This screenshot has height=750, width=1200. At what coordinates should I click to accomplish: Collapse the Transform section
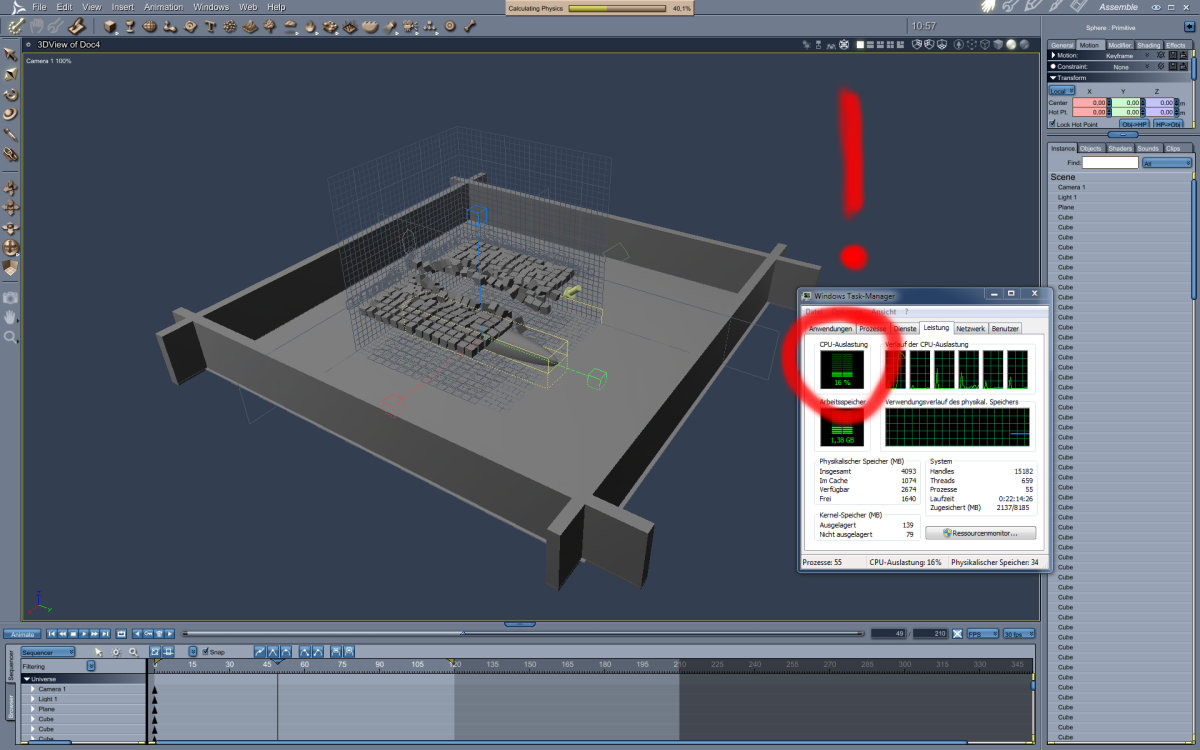tap(1053, 78)
